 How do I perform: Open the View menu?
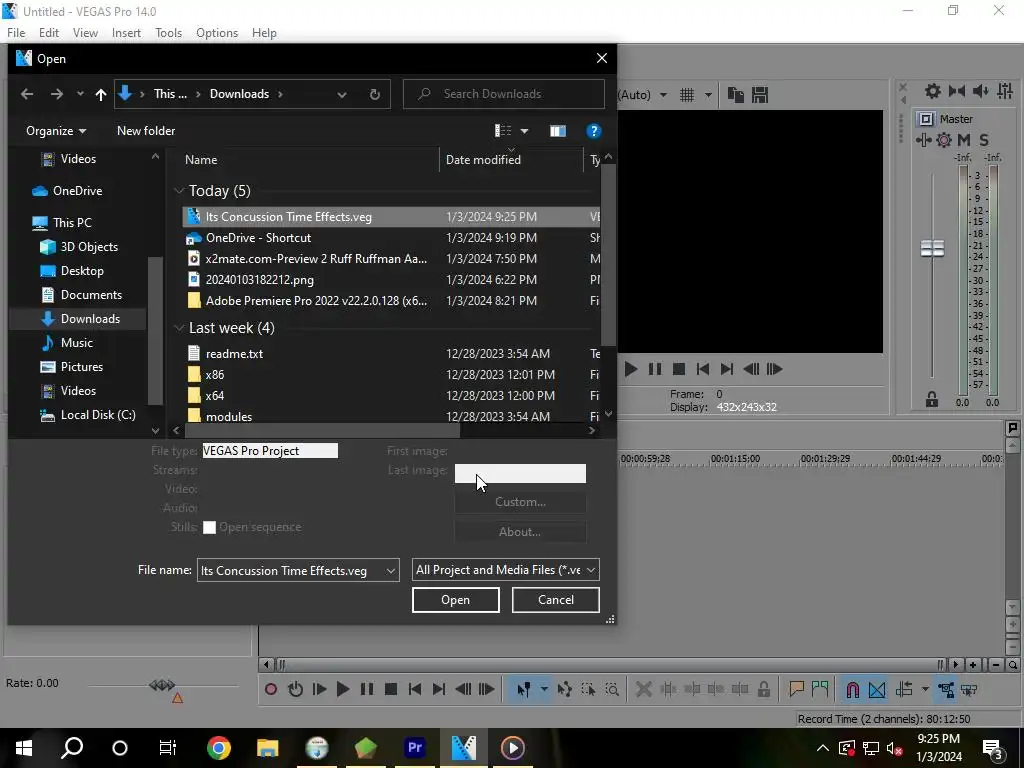85,33
